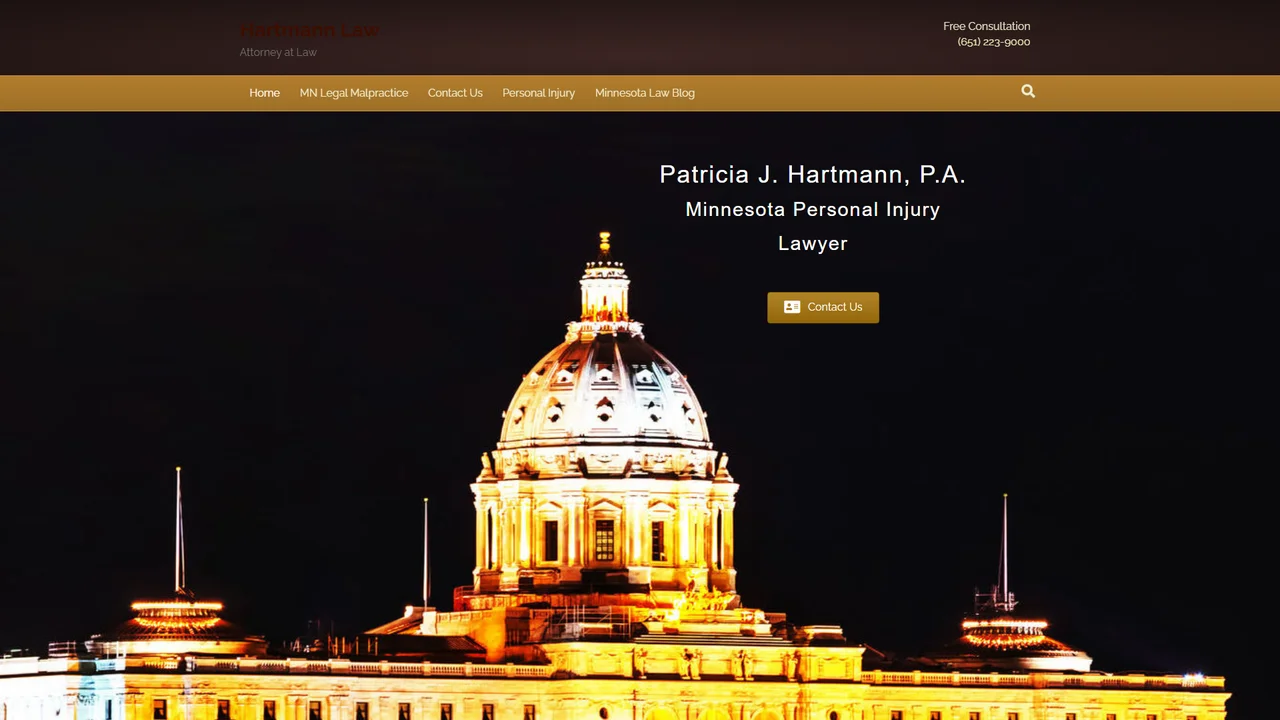
Task: Click the gold Contact Us button
Action: click(823, 307)
